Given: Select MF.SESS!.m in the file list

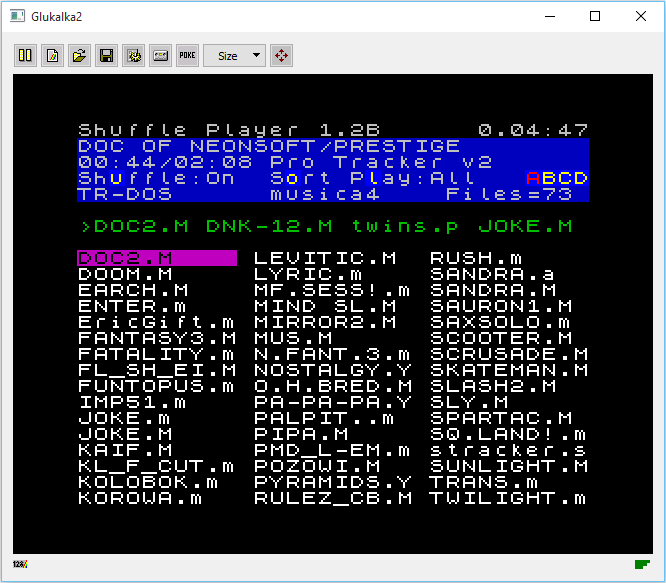Looking at the screenshot, I should click(x=333, y=290).
